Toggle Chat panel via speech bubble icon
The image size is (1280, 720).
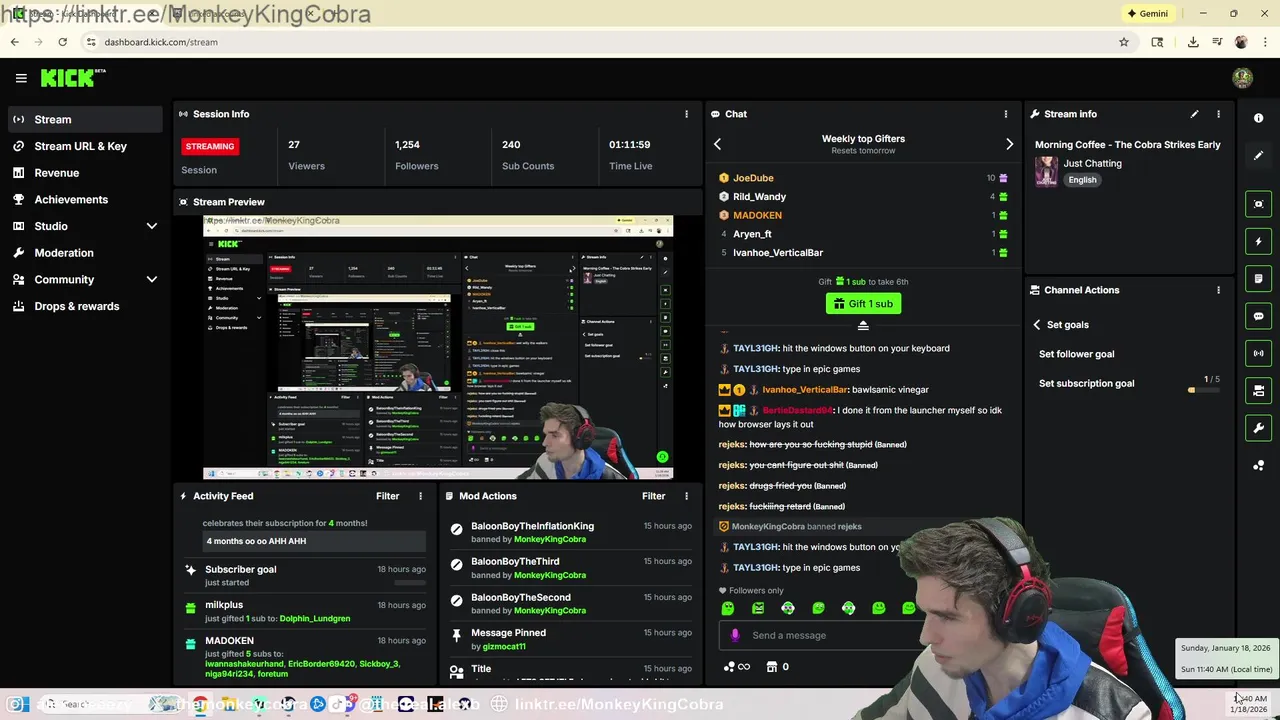[x=1259, y=316]
